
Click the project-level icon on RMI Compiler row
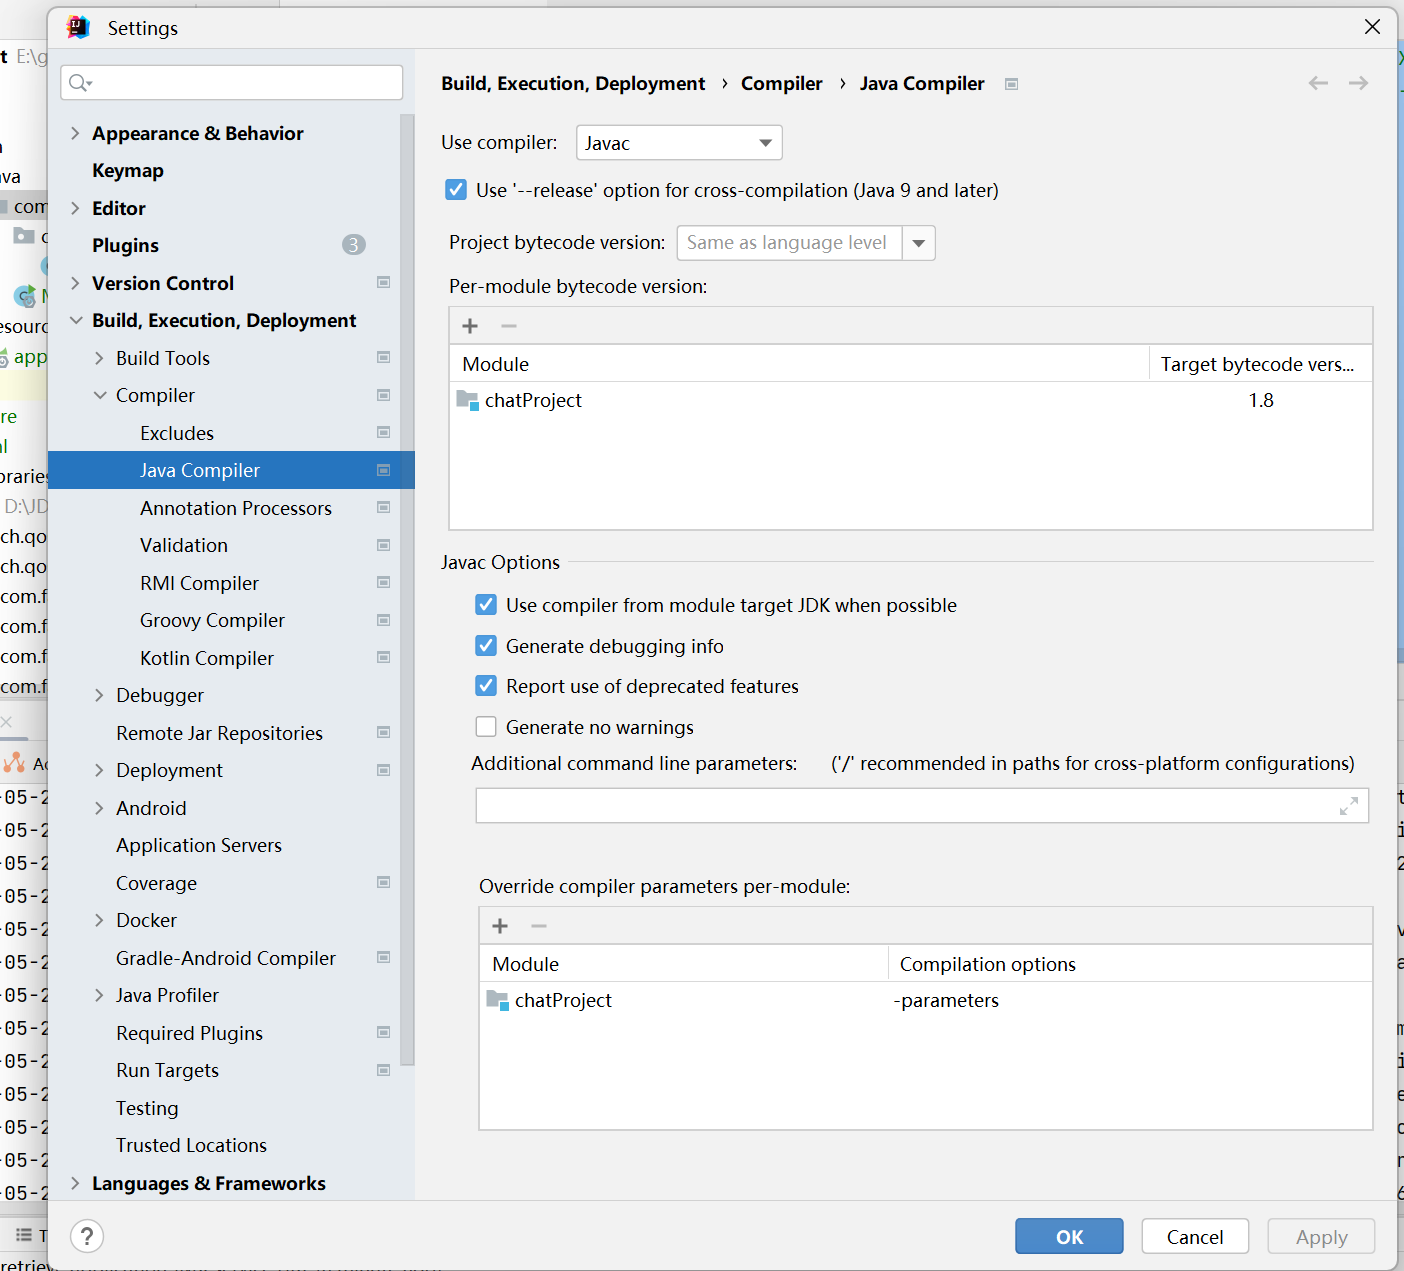(x=383, y=582)
